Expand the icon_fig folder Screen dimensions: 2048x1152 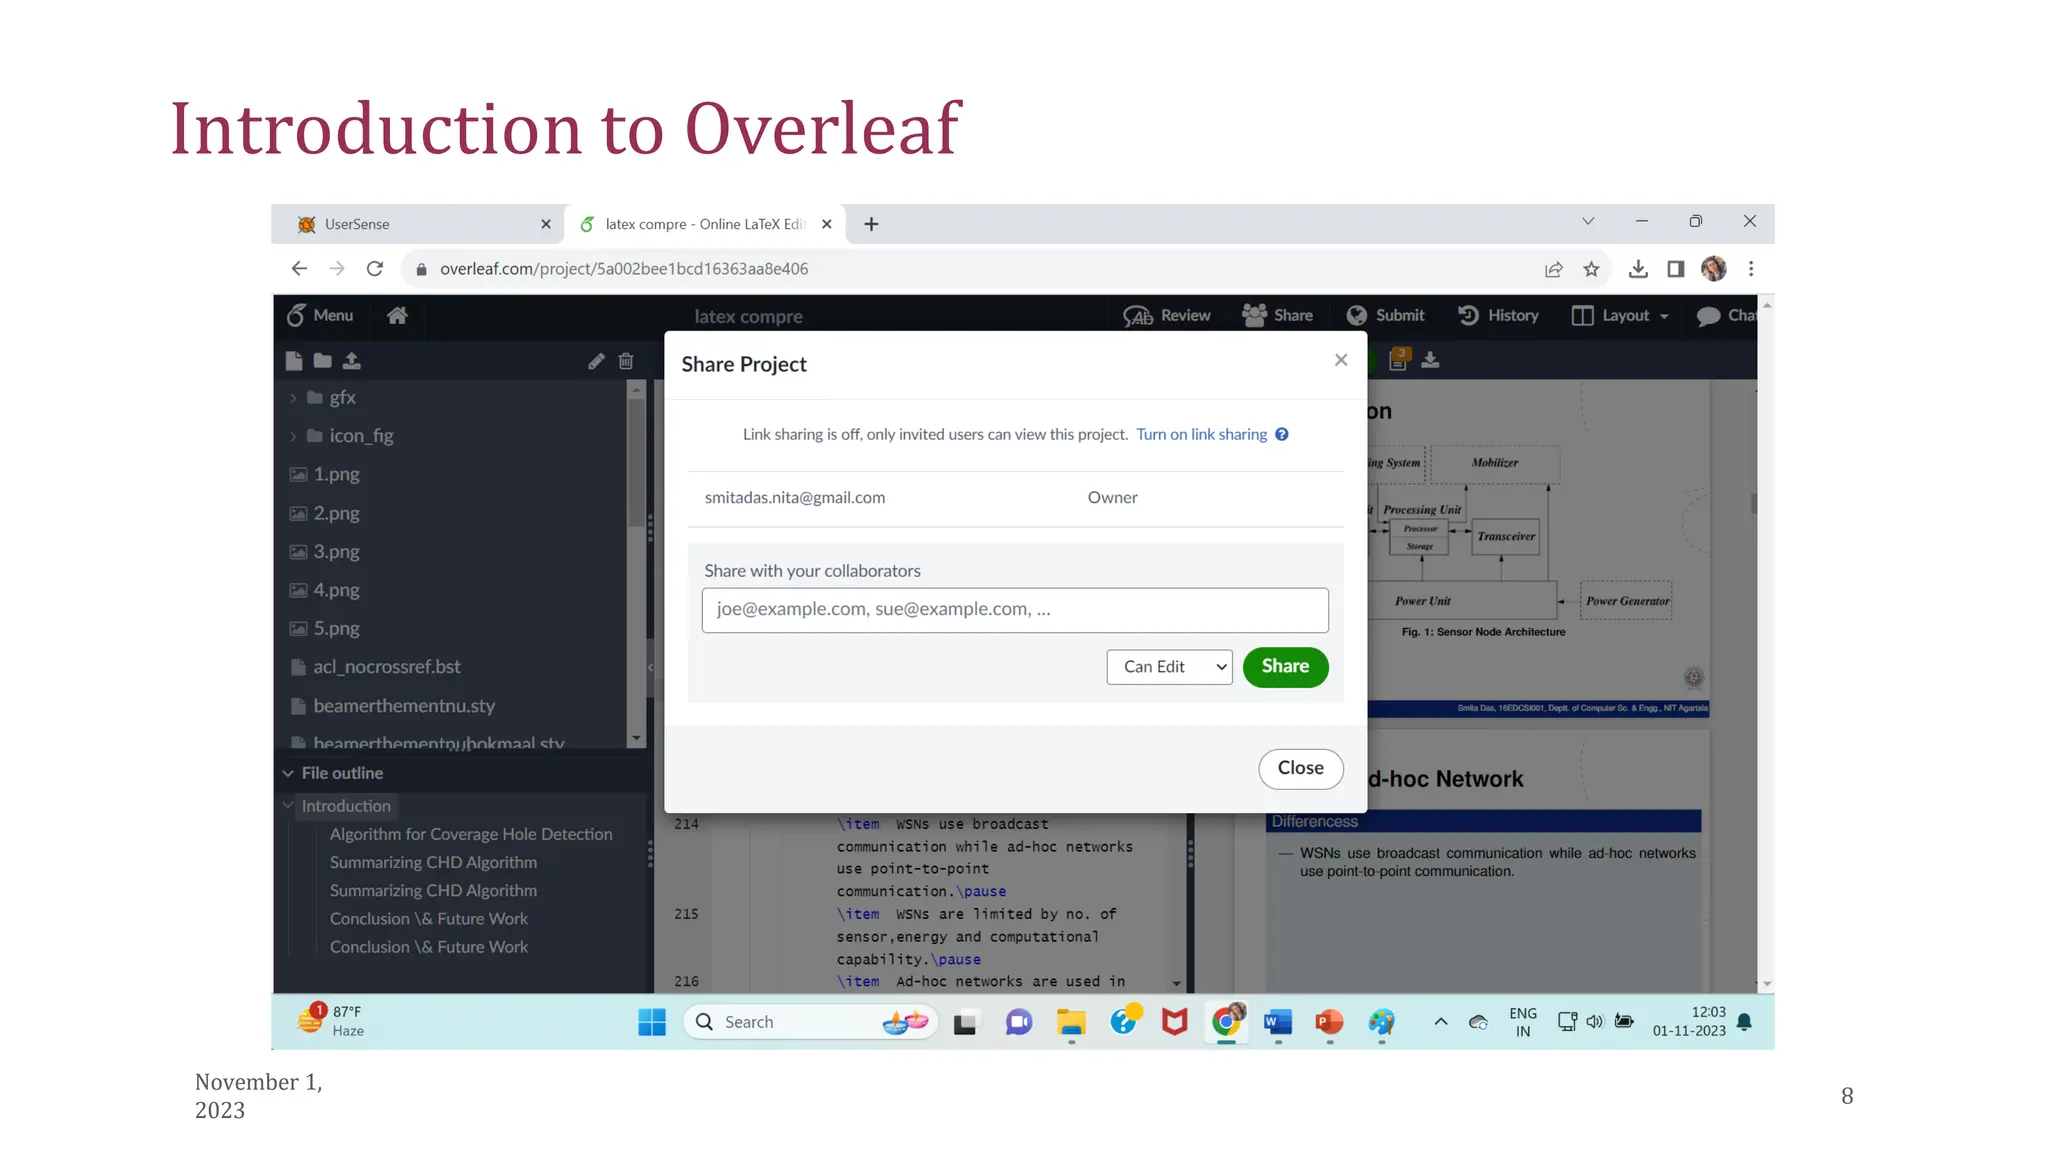click(x=293, y=436)
